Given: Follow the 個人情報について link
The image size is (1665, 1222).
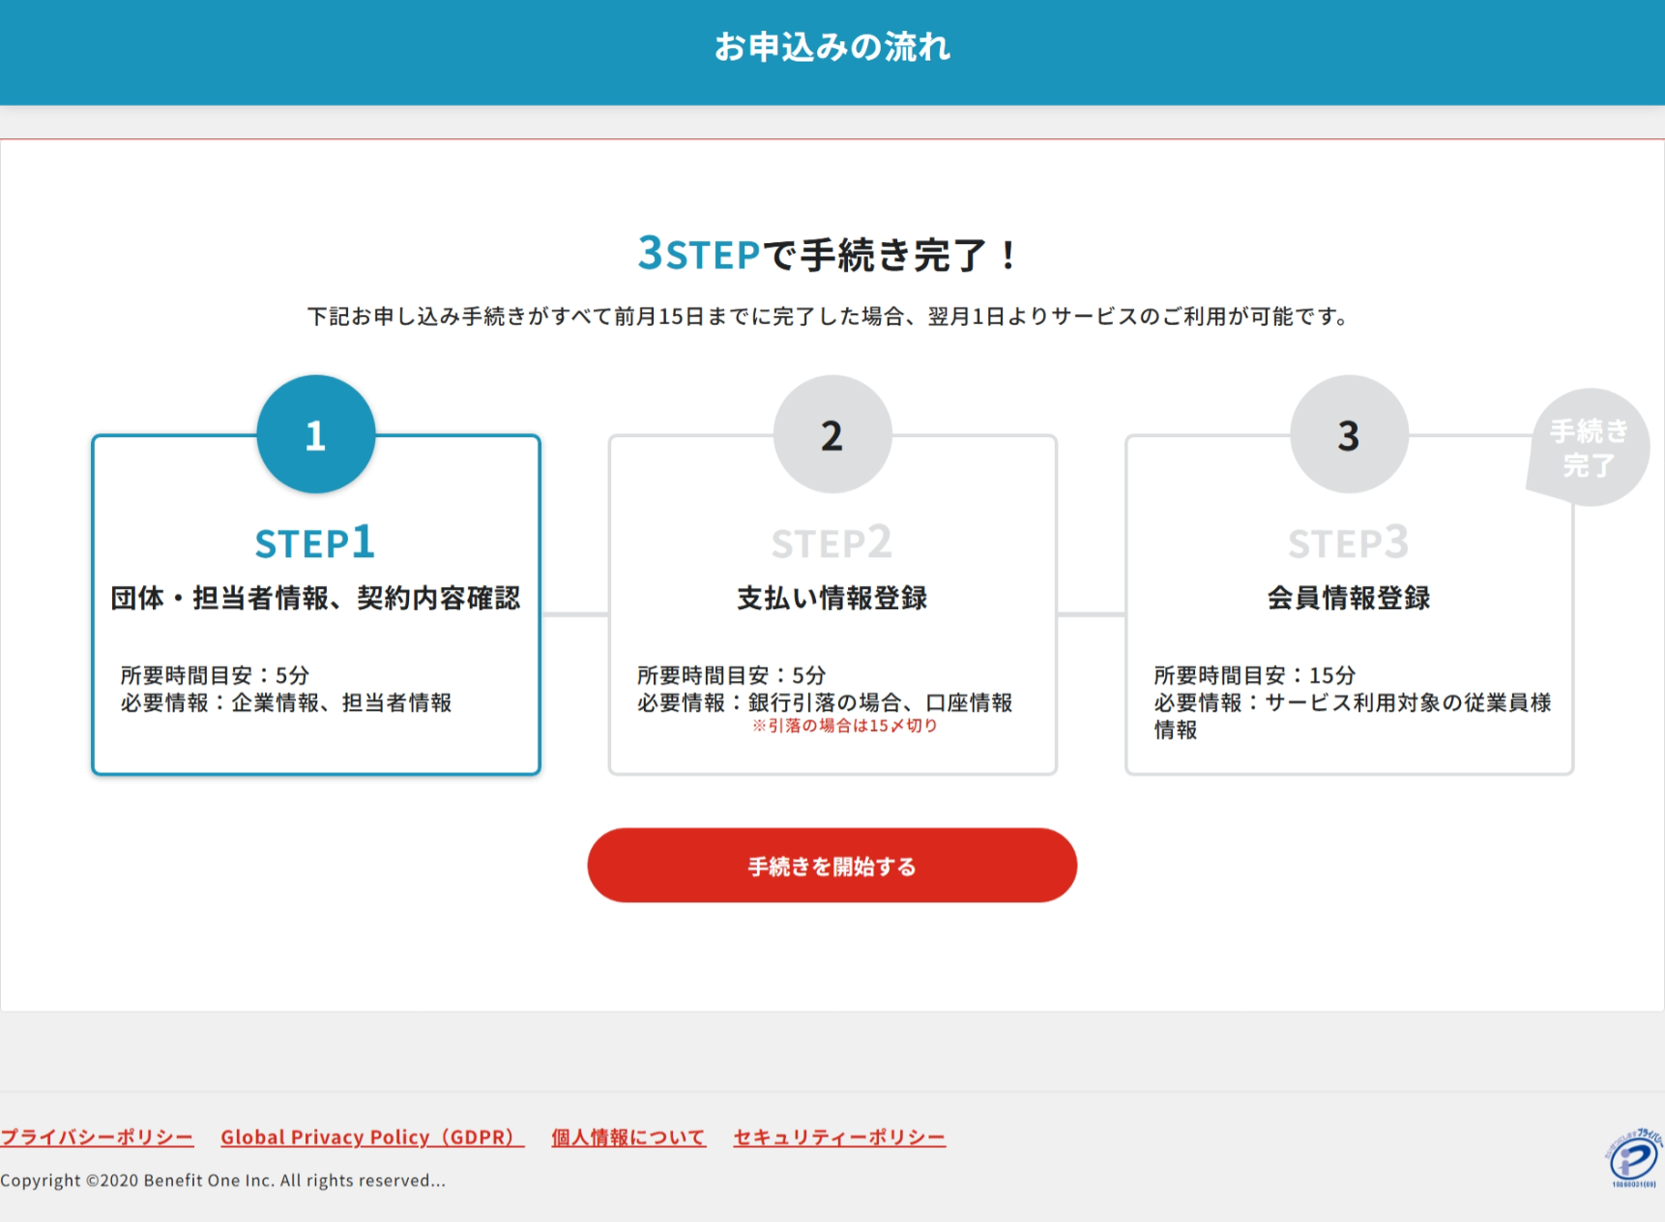Looking at the screenshot, I should pos(628,1137).
